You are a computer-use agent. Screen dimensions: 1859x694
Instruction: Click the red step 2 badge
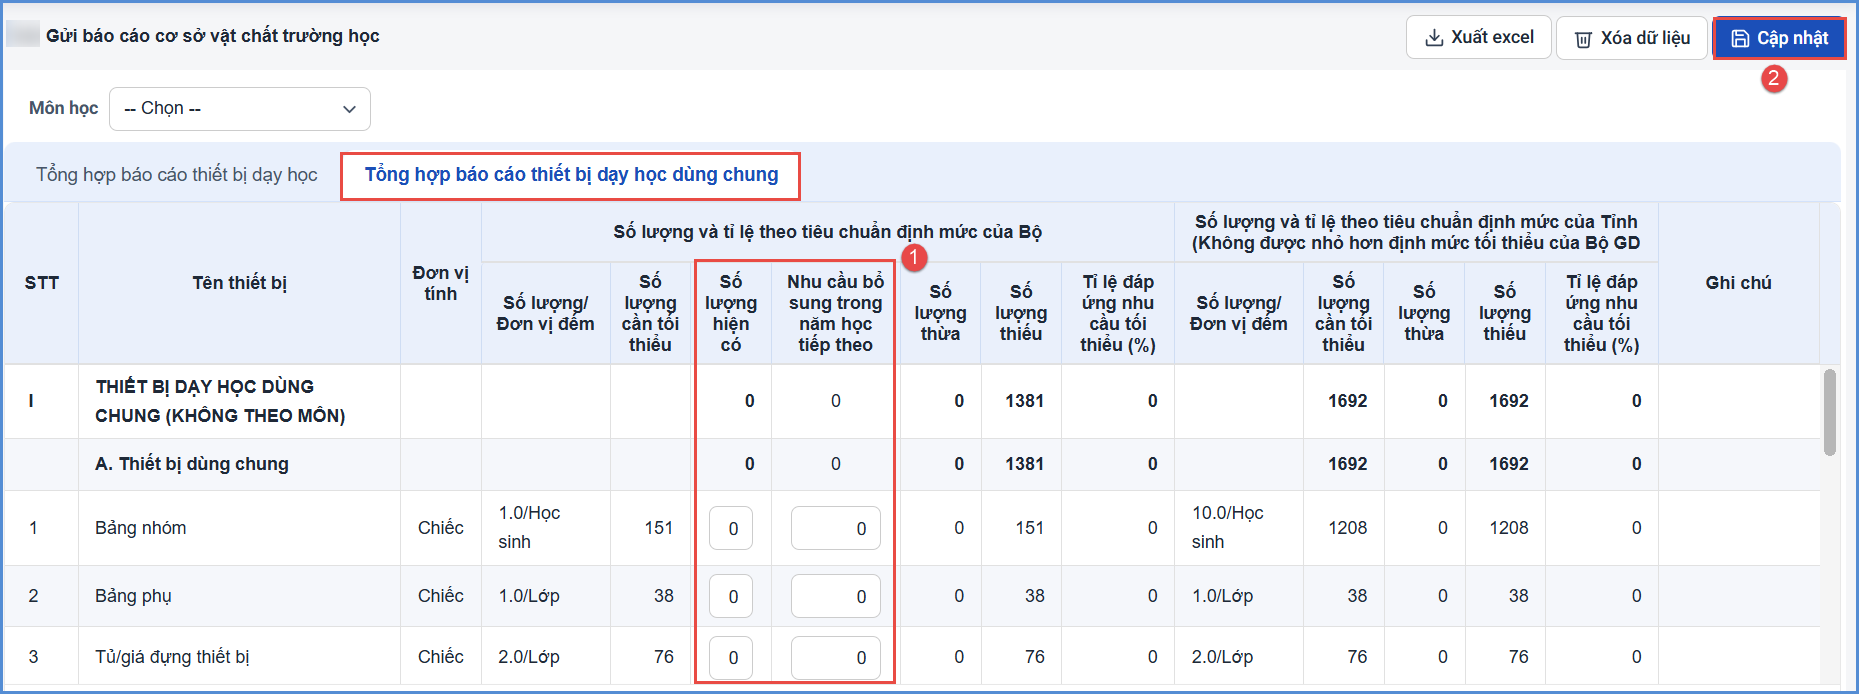1774,78
